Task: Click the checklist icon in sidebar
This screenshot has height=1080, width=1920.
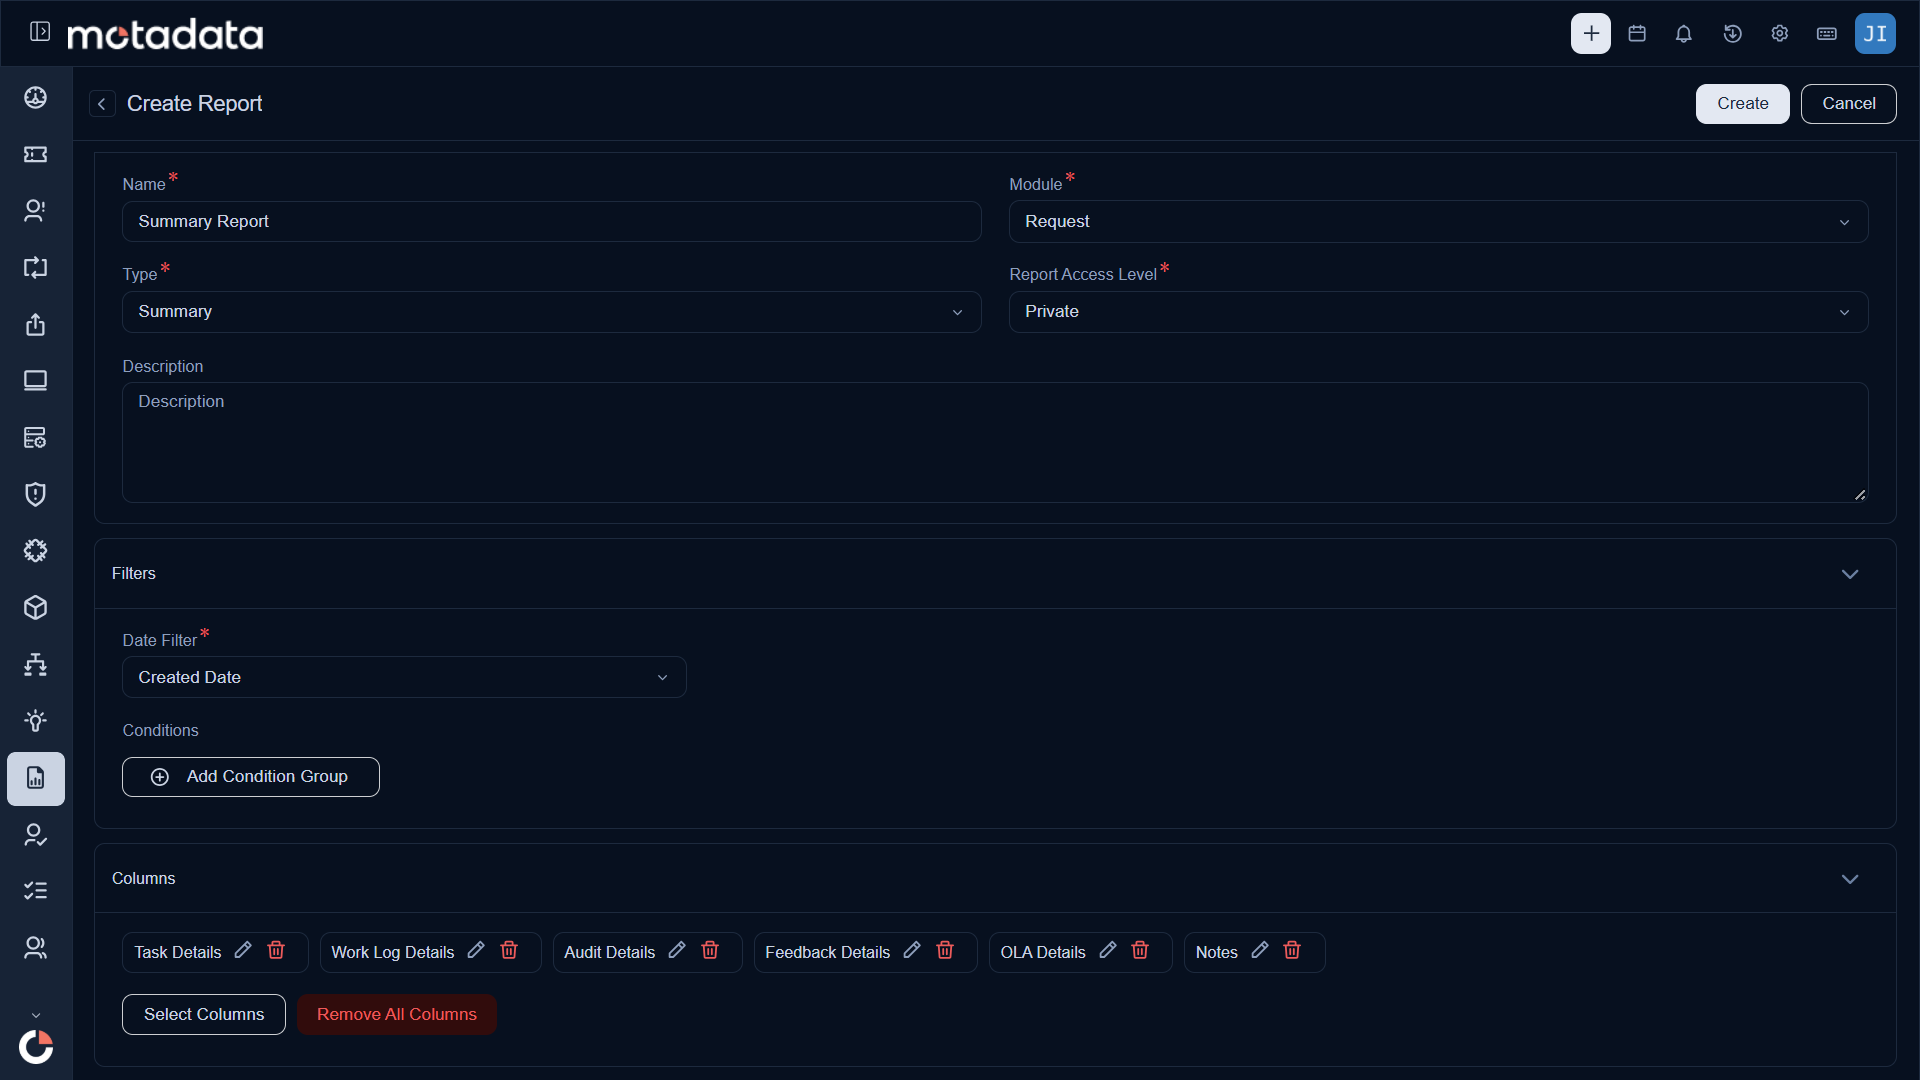Action: click(x=36, y=891)
